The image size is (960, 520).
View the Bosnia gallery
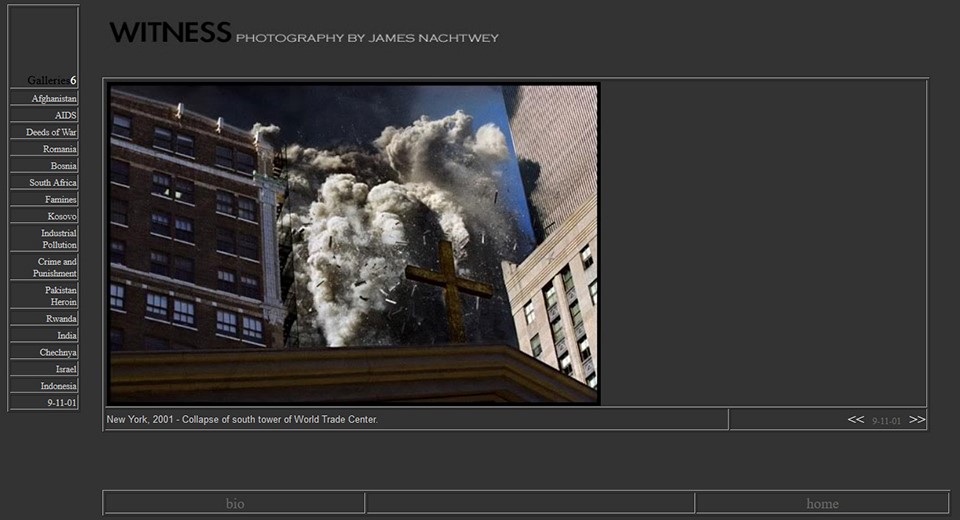[x=64, y=166]
